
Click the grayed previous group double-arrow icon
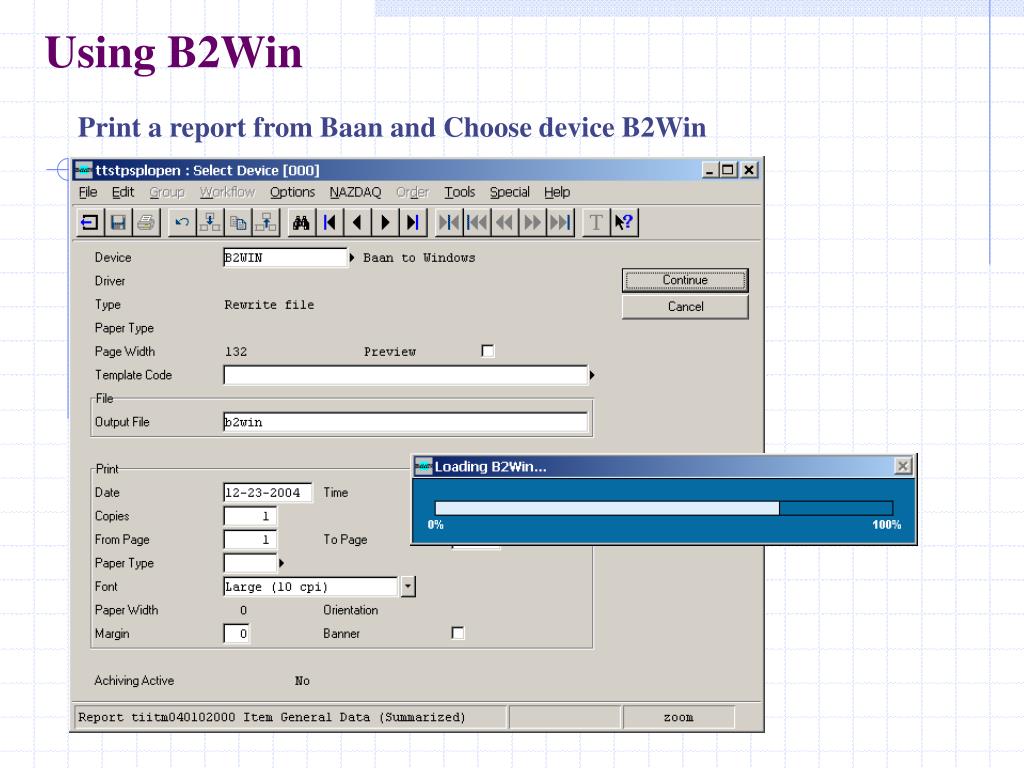click(505, 223)
